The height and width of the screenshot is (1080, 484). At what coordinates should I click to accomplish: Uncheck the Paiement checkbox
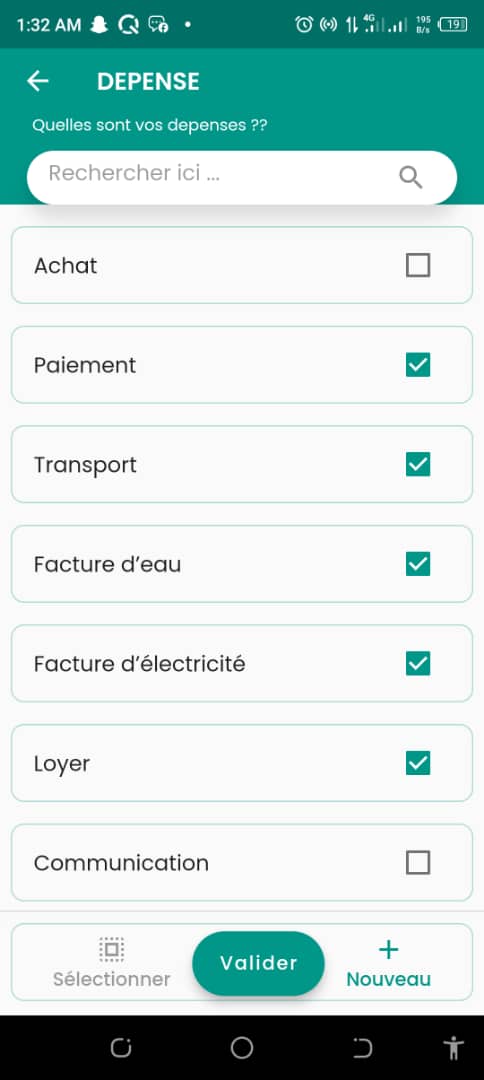tap(418, 365)
